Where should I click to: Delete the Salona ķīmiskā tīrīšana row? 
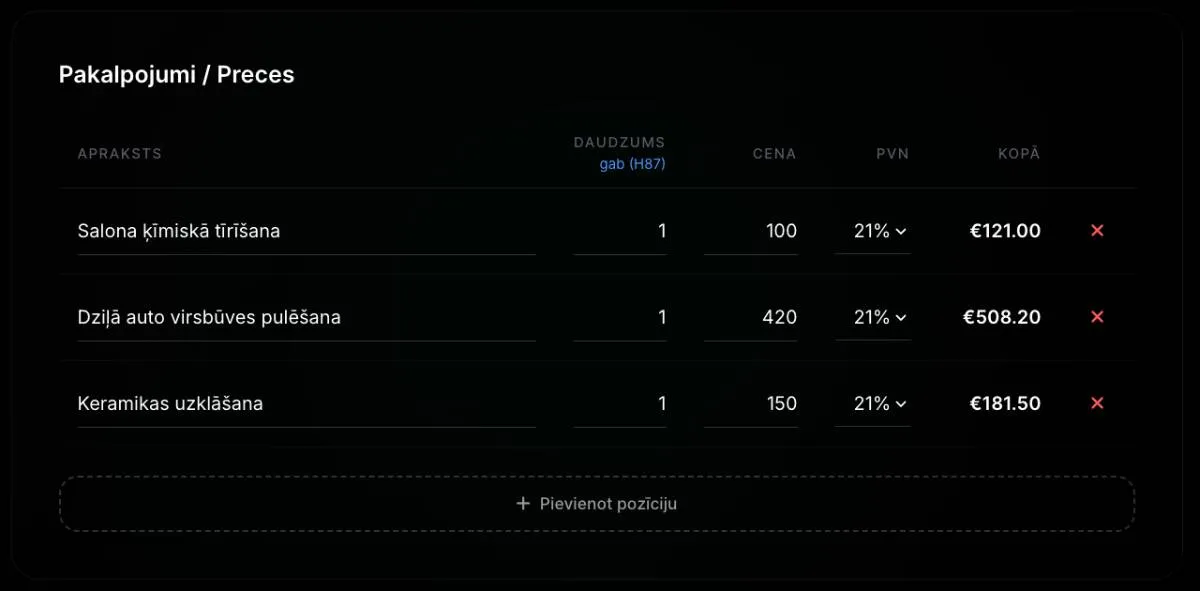pyautogui.click(x=1097, y=231)
